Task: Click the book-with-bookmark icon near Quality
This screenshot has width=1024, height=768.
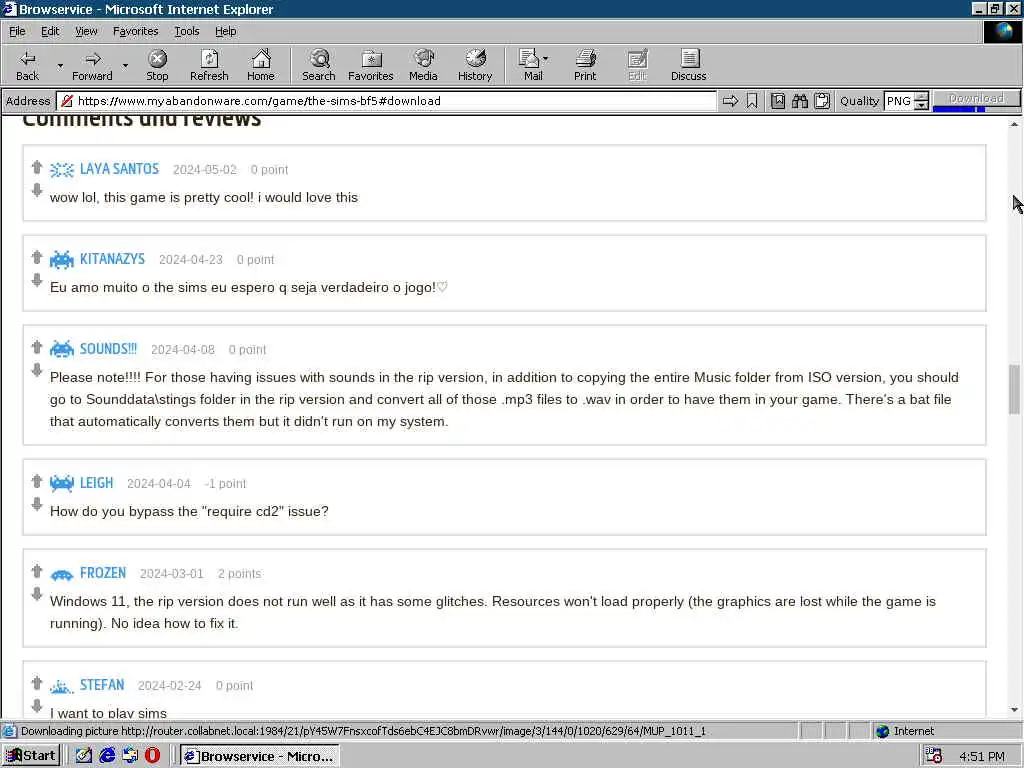Action: tap(778, 101)
